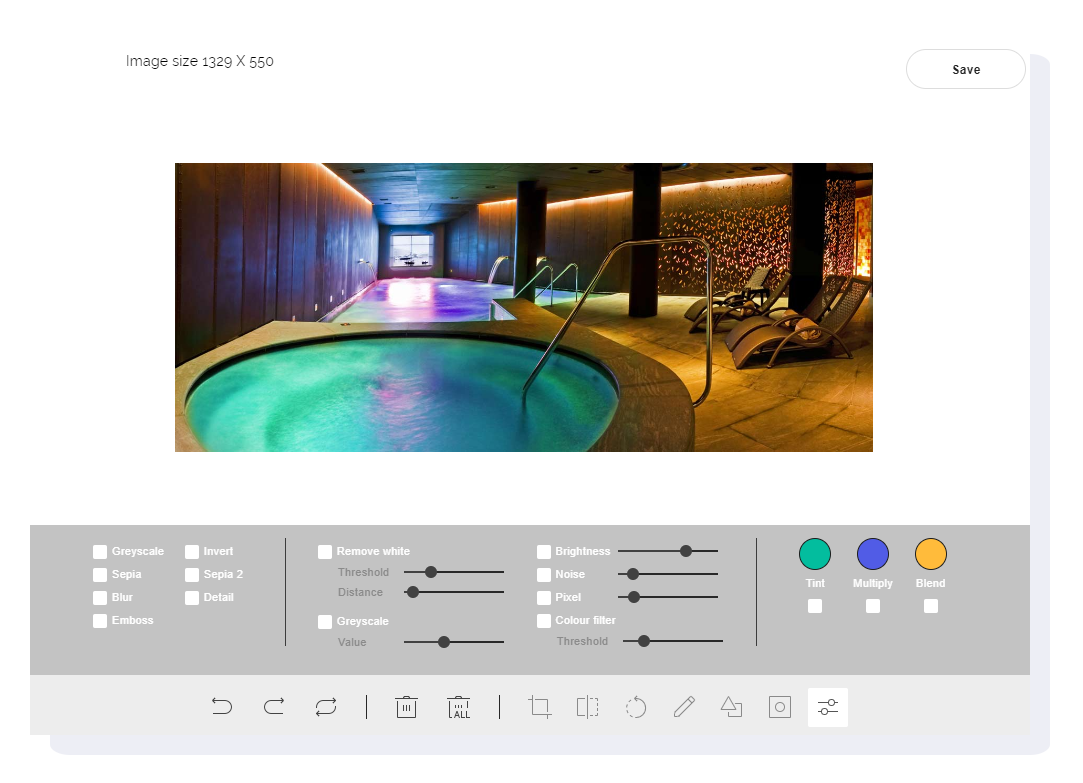Select the crop tool
This screenshot has height=783, width=1083.
pos(540,707)
